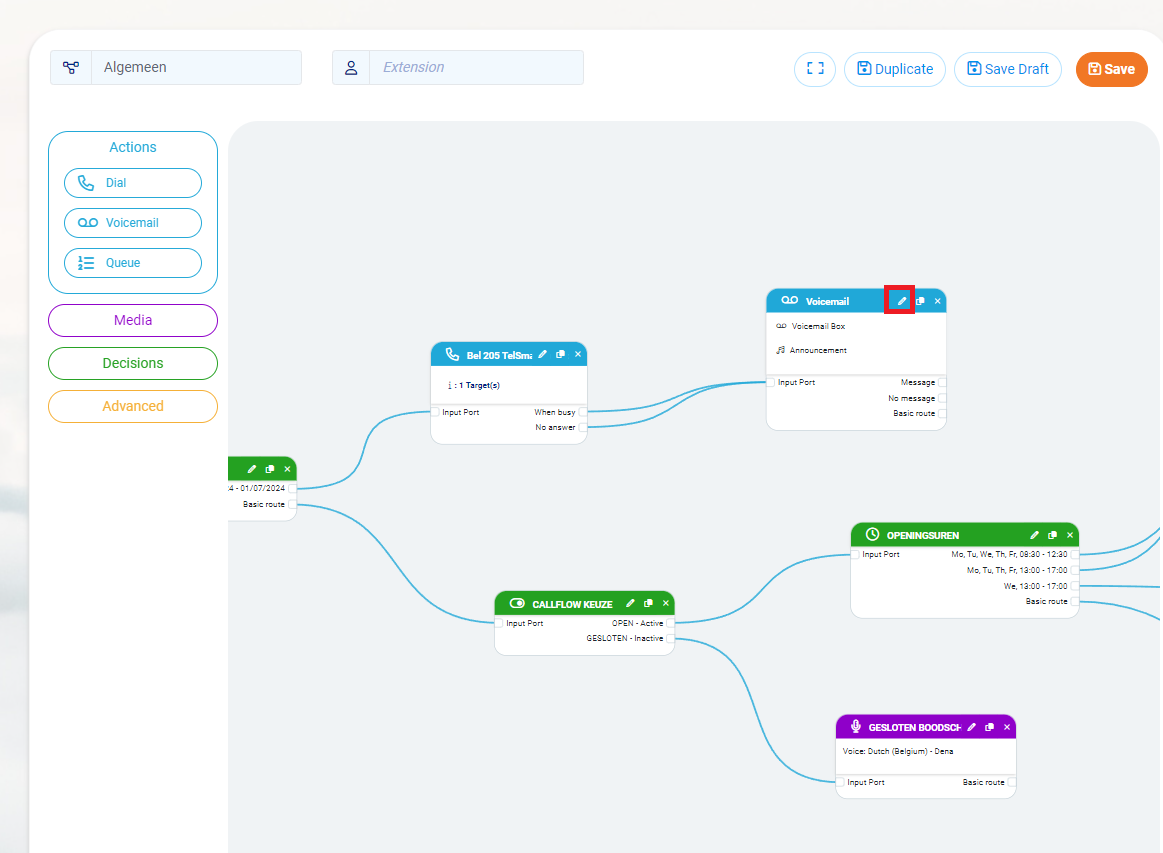Edit the CALLFLOW KEUZE node
This screenshot has width=1163, height=853.
630,603
